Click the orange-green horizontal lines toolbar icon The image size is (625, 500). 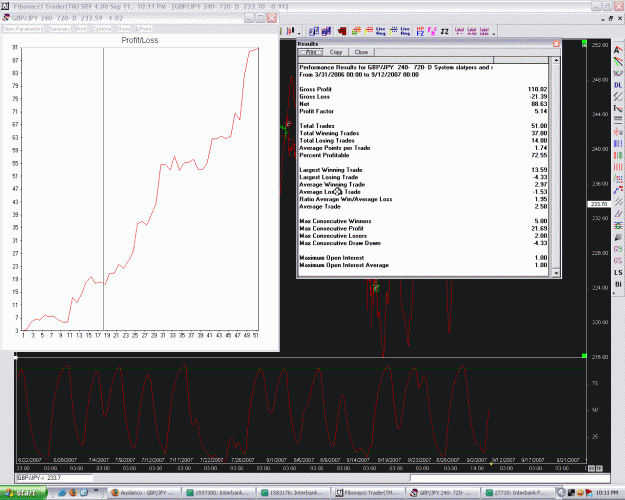click(356, 31)
